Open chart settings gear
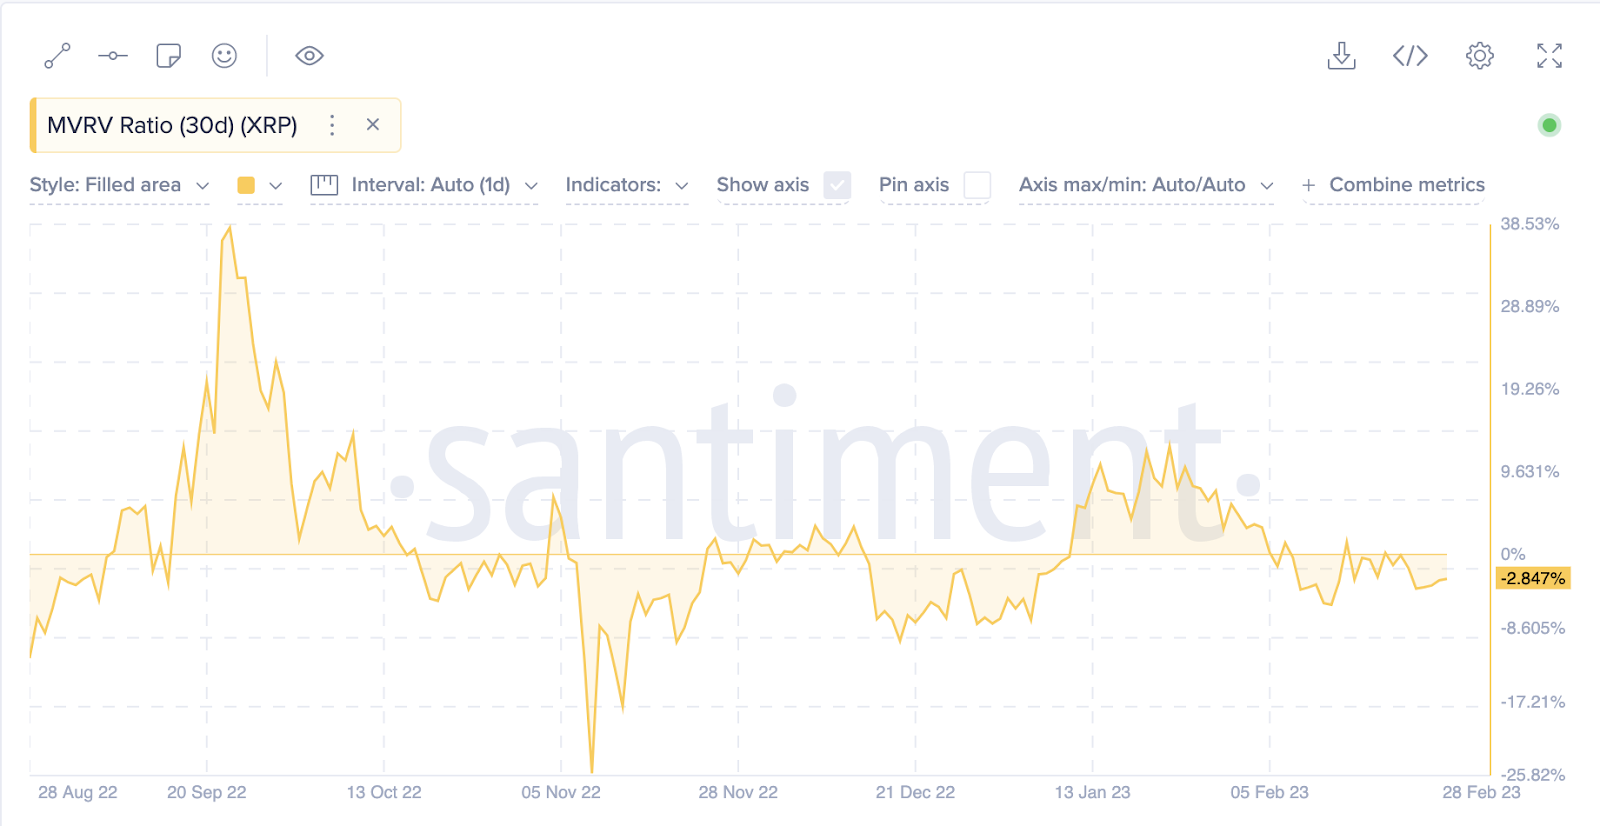This screenshot has width=1600, height=826. (x=1480, y=56)
